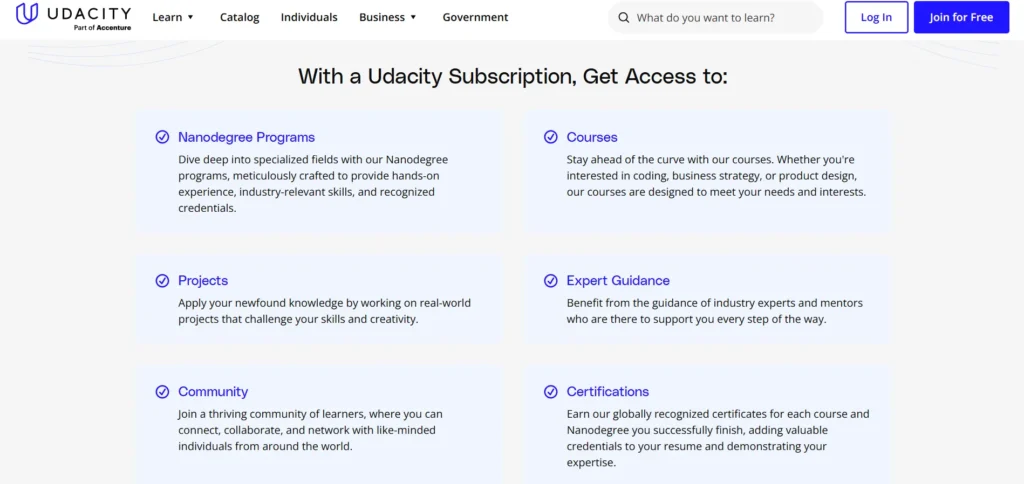The image size is (1024, 484).
Task: Click the Community heading text
Action: (213, 392)
